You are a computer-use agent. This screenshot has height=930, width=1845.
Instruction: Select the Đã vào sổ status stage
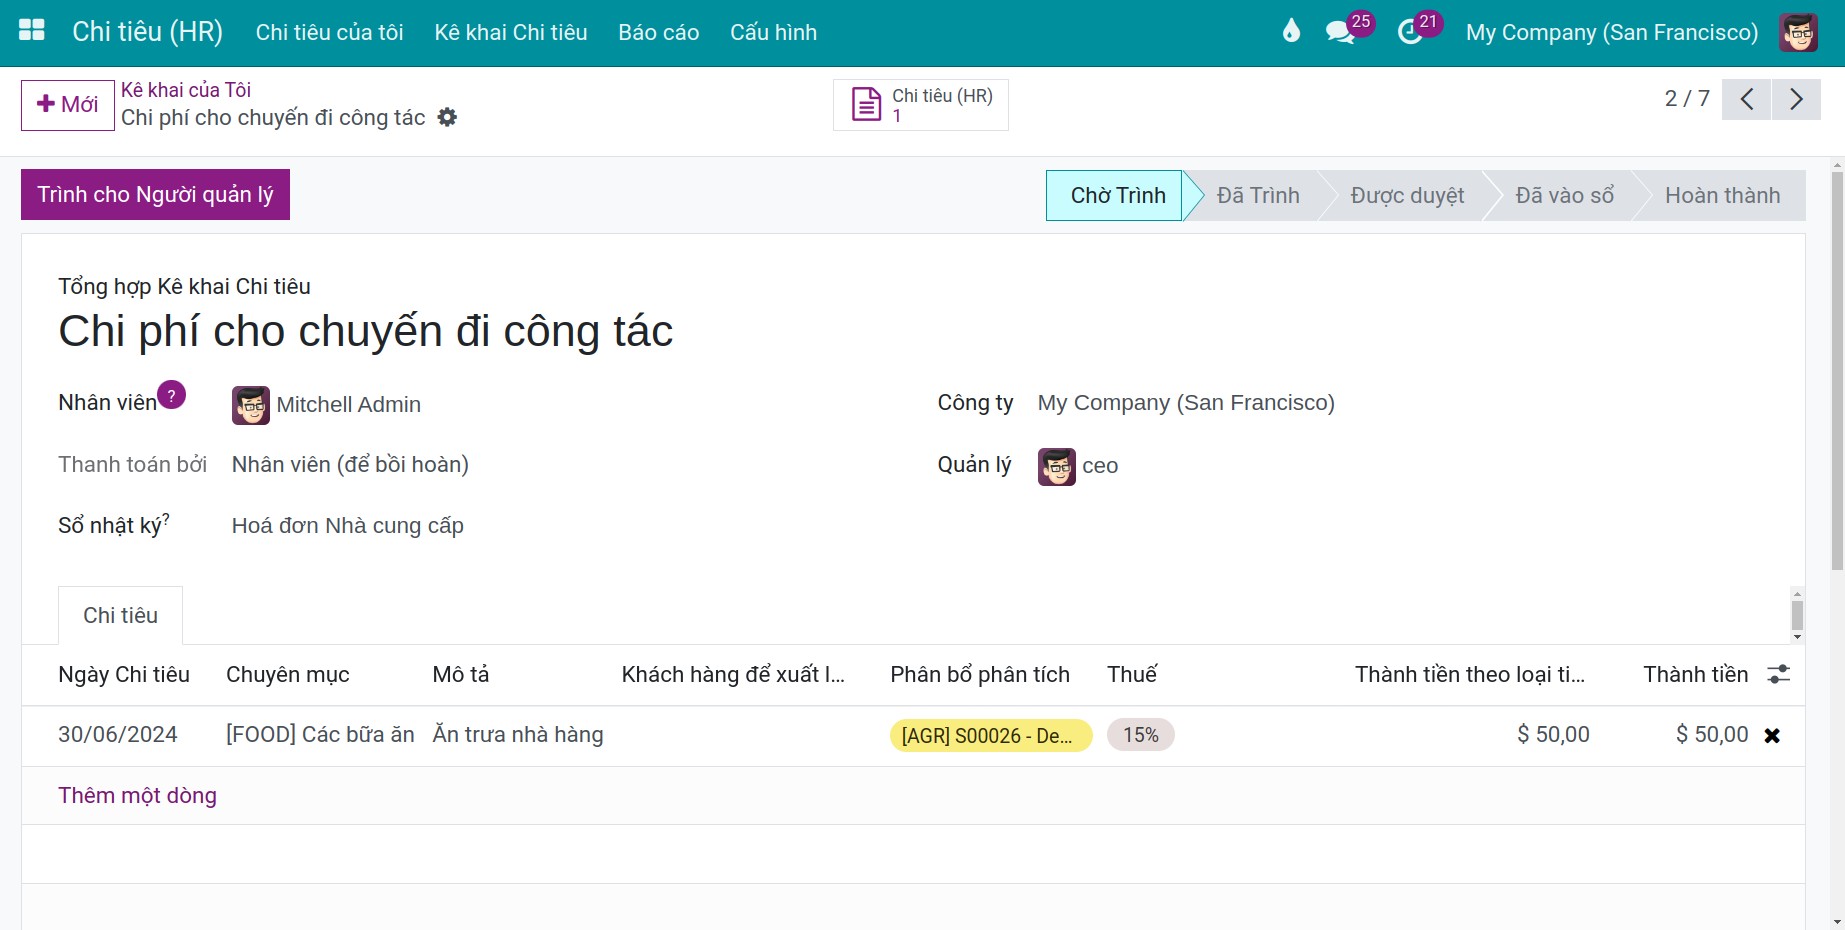point(1564,195)
